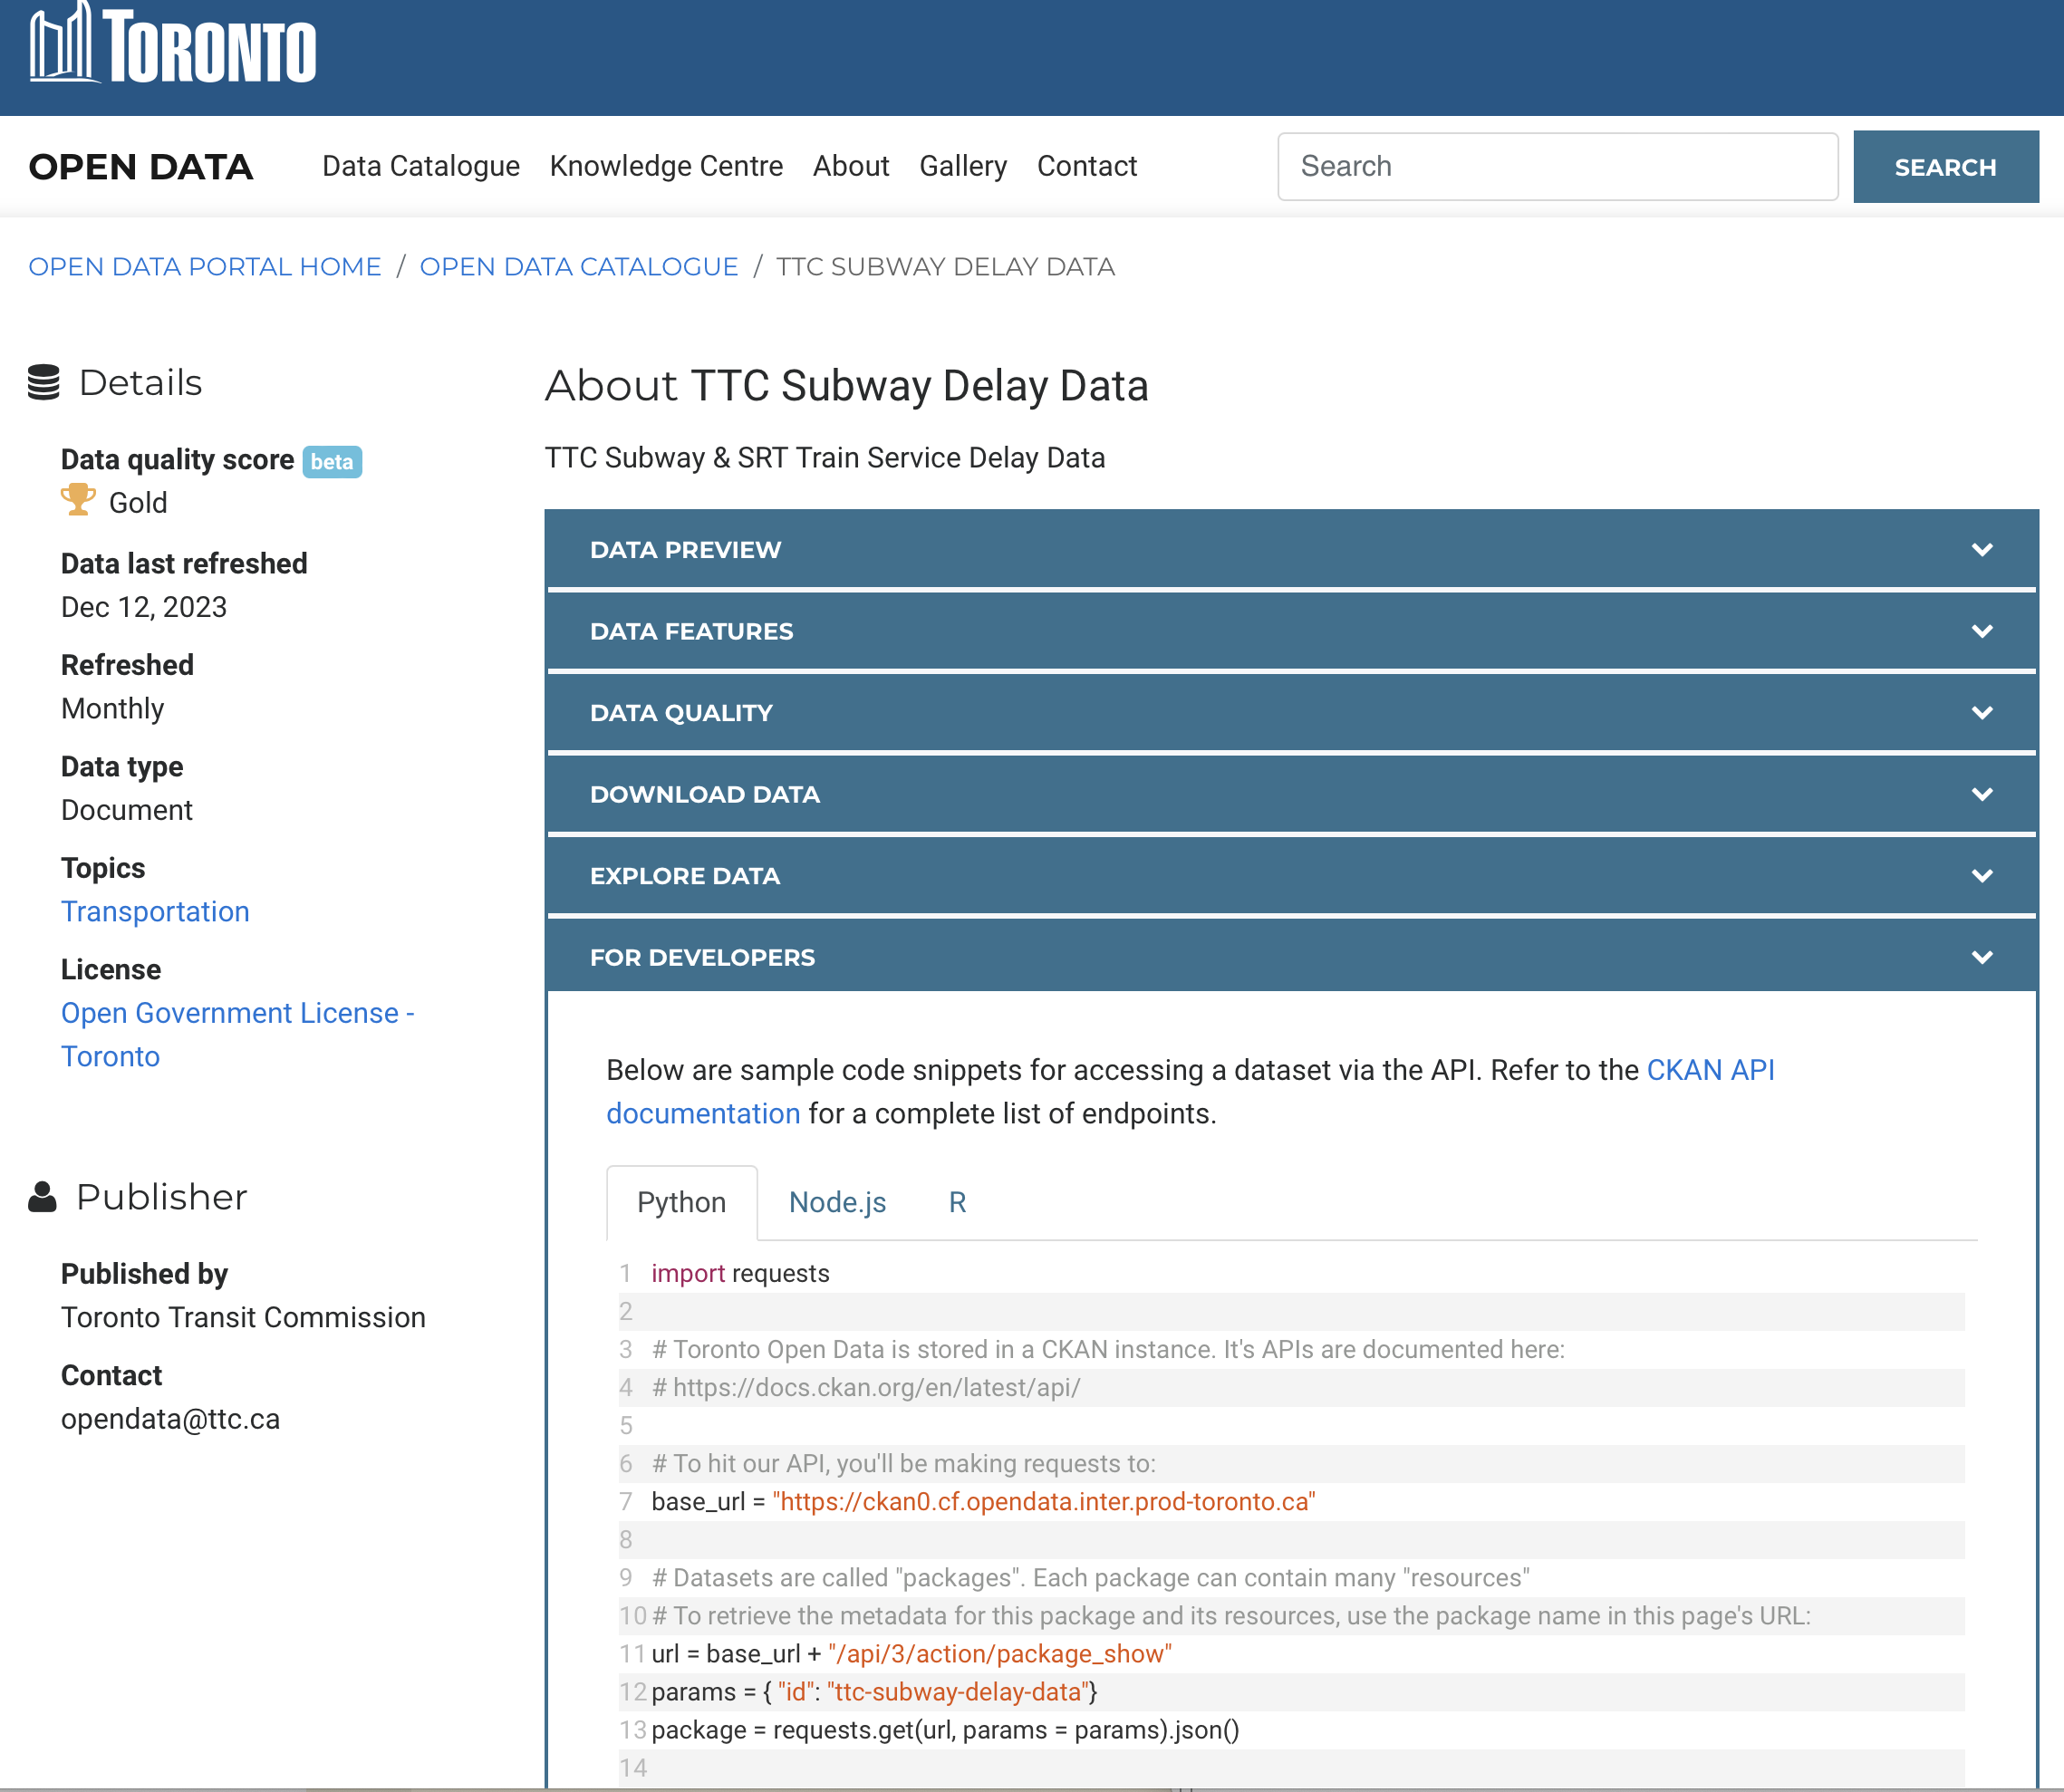The image size is (2064, 1792).
Task: Click the 'Toronto Transit Commission' publisher name
Action: tap(243, 1317)
